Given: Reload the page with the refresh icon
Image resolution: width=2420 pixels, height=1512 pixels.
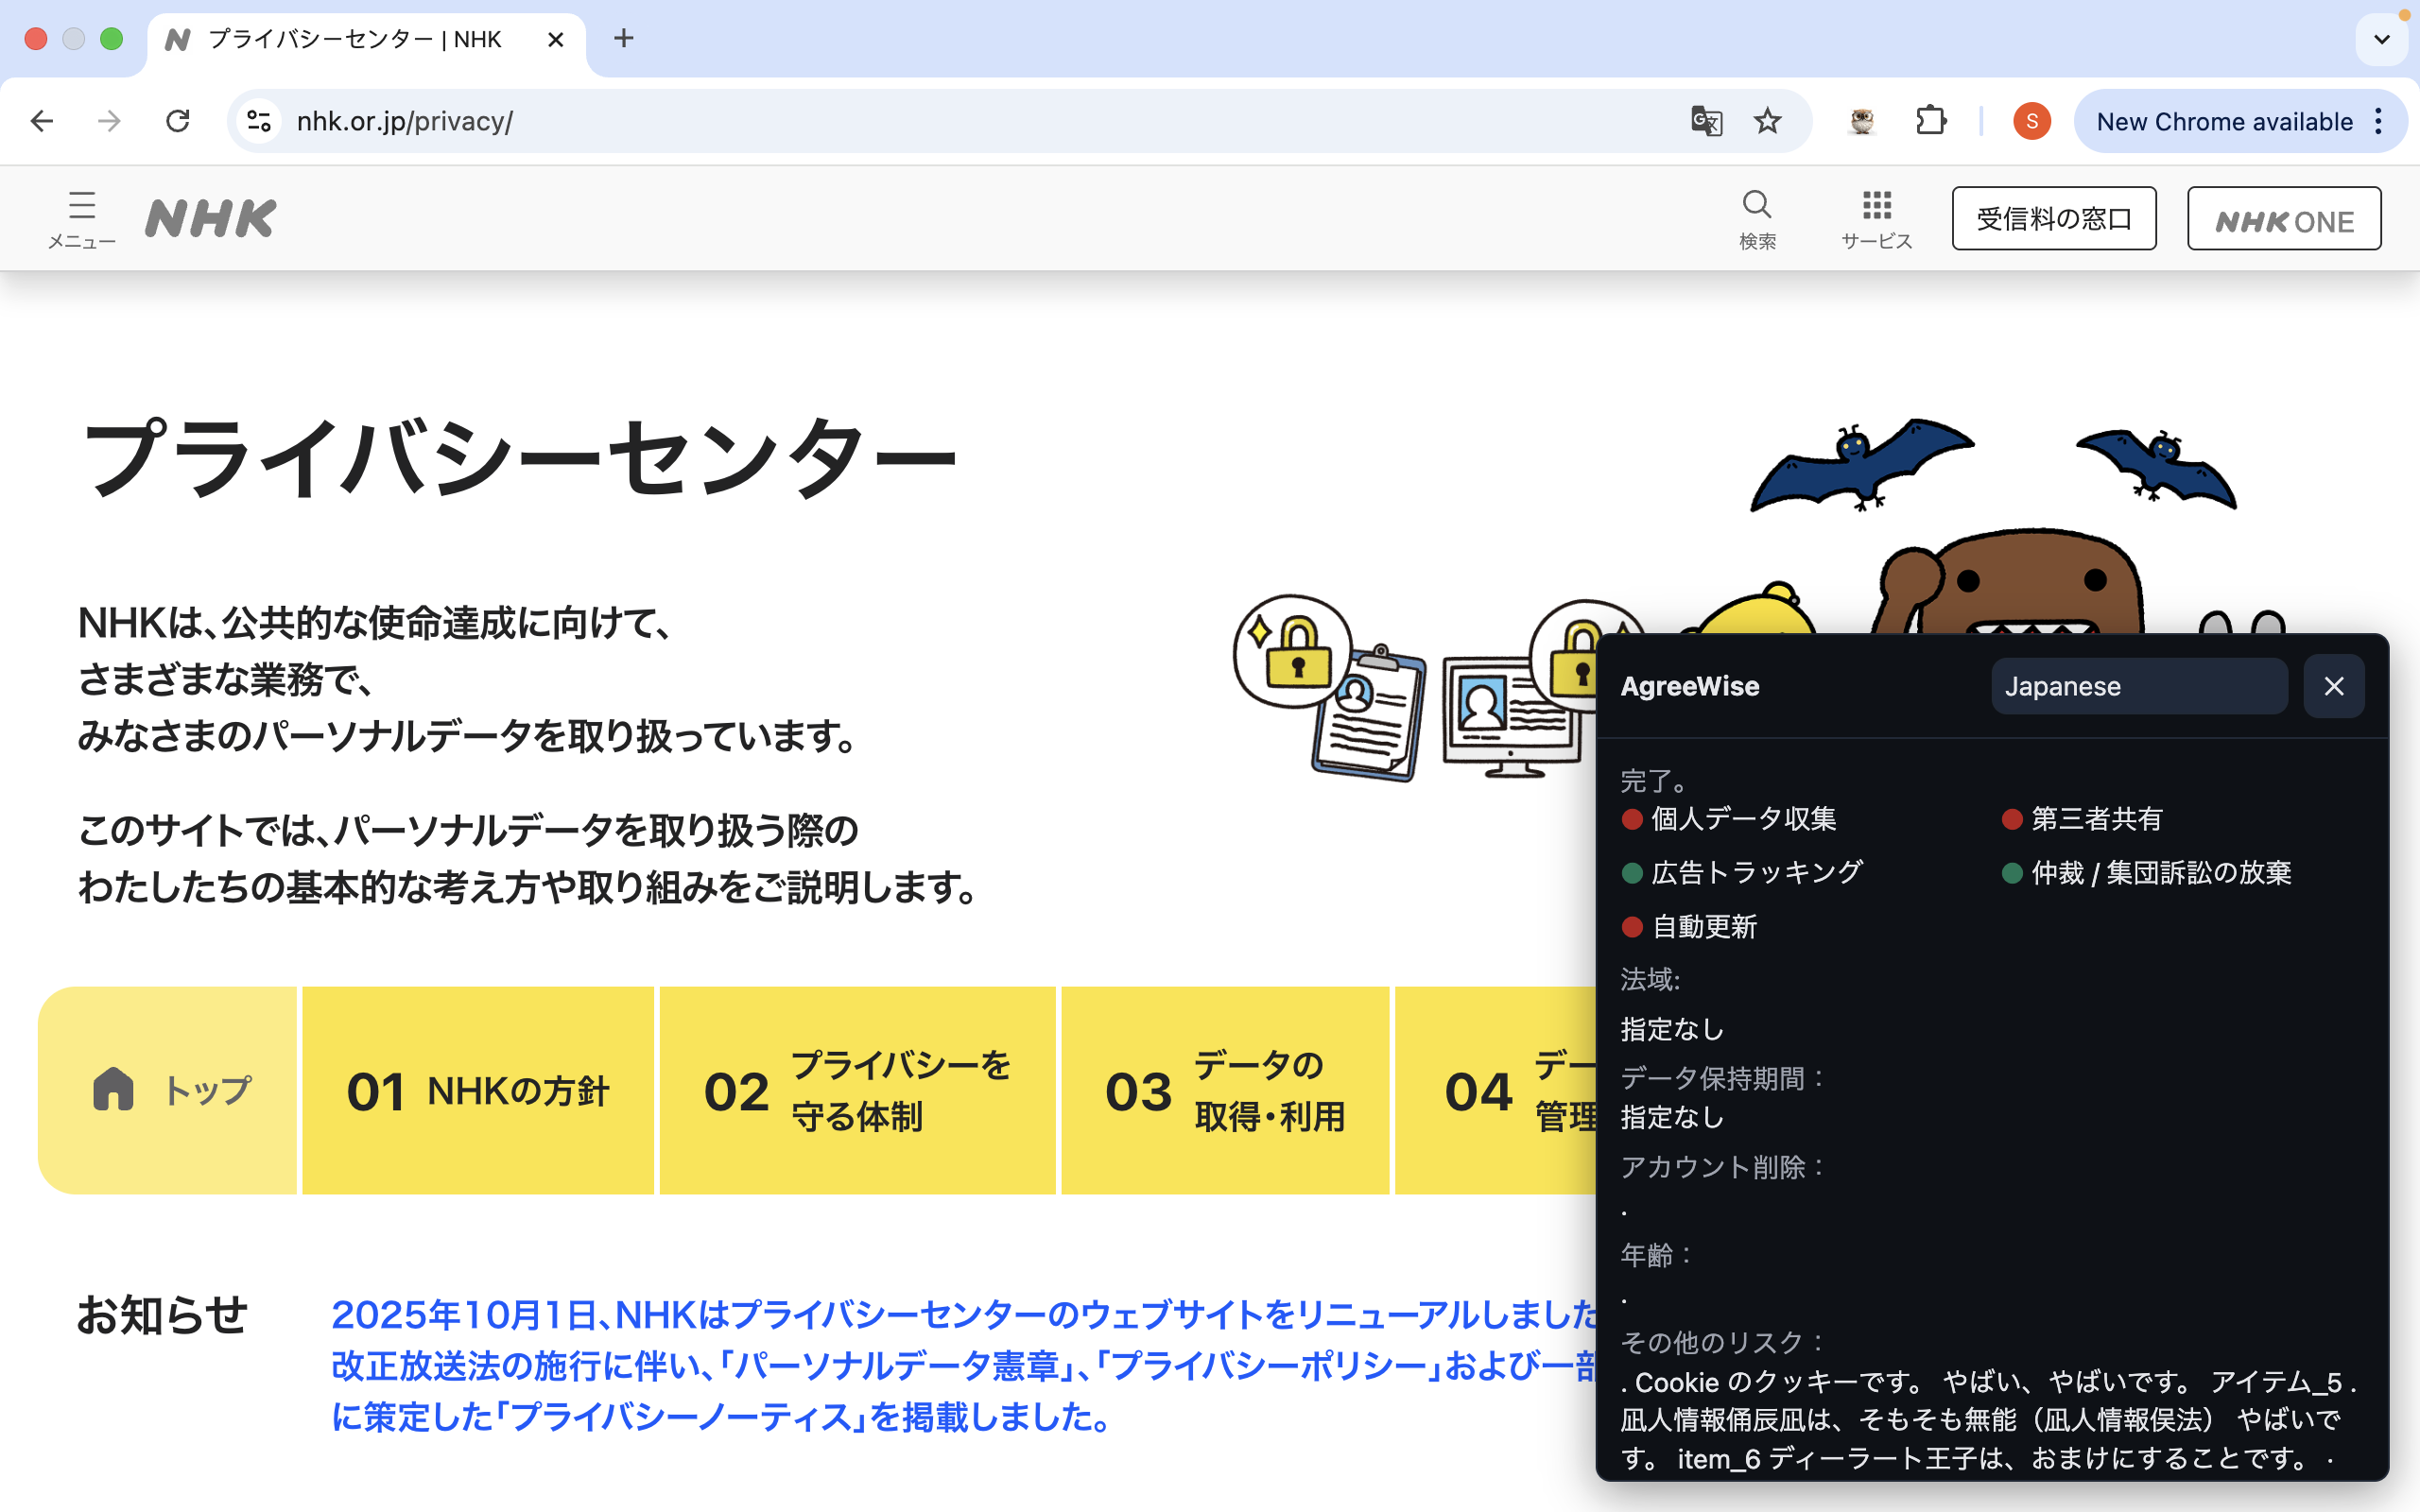Looking at the screenshot, I should 178,121.
